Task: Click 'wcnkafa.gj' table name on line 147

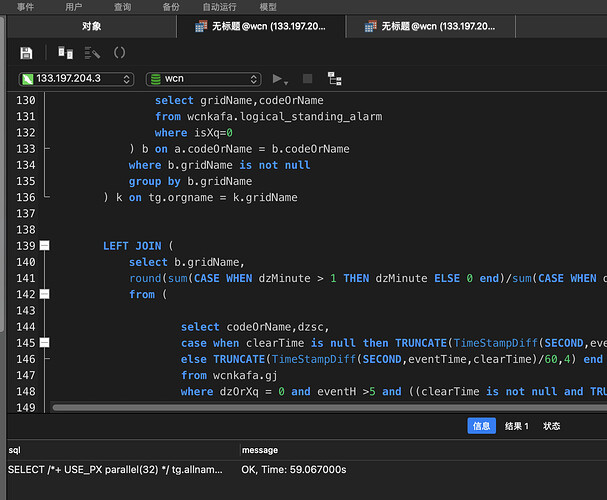Action: (245, 375)
